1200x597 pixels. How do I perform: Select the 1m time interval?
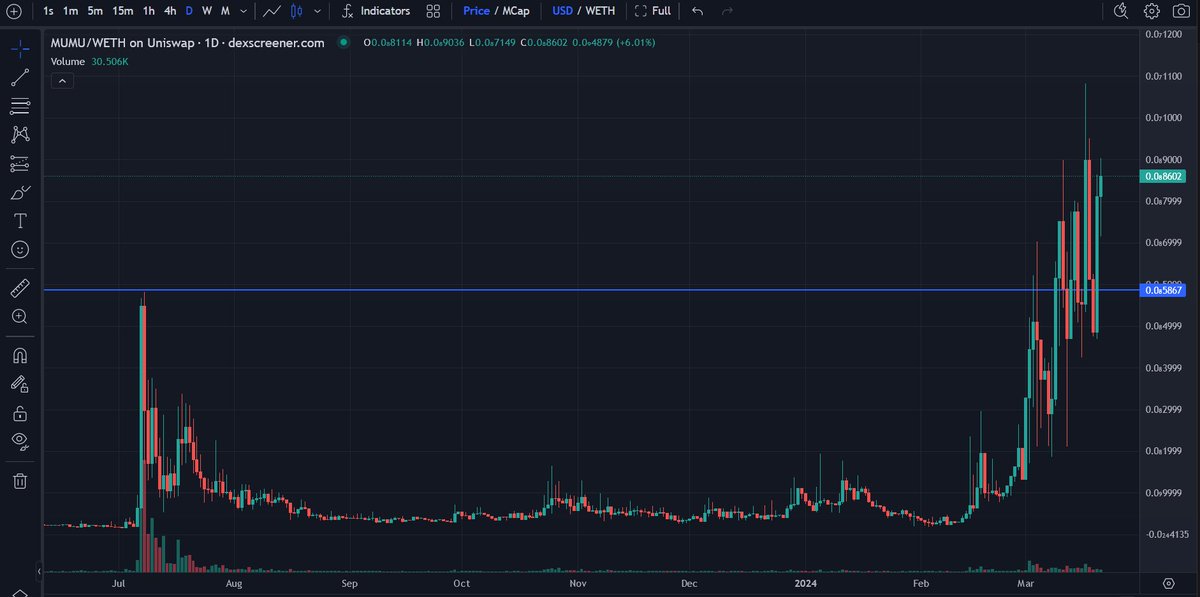[x=70, y=11]
